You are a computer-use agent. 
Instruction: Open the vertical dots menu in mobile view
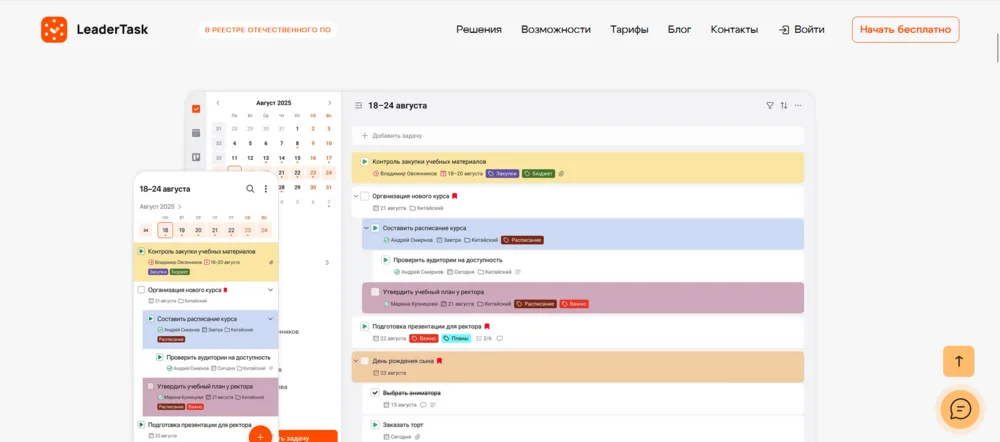266,189
